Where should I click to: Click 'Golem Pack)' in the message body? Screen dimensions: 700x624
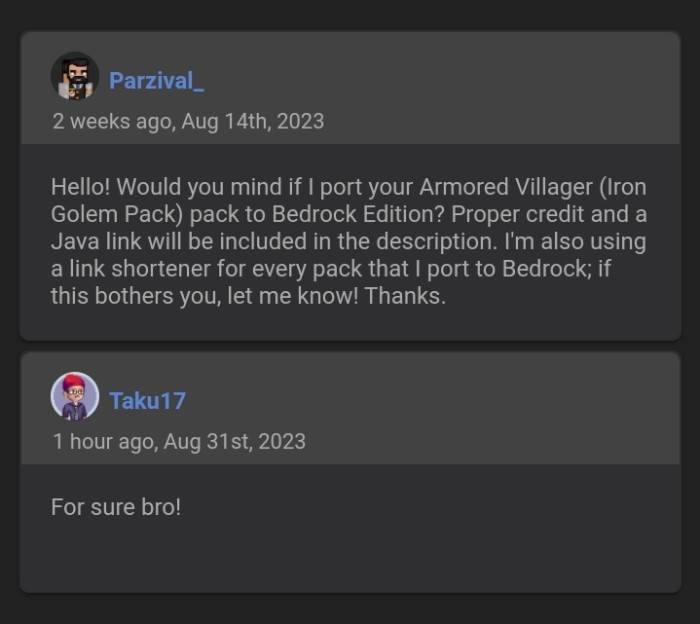(117, 214)
